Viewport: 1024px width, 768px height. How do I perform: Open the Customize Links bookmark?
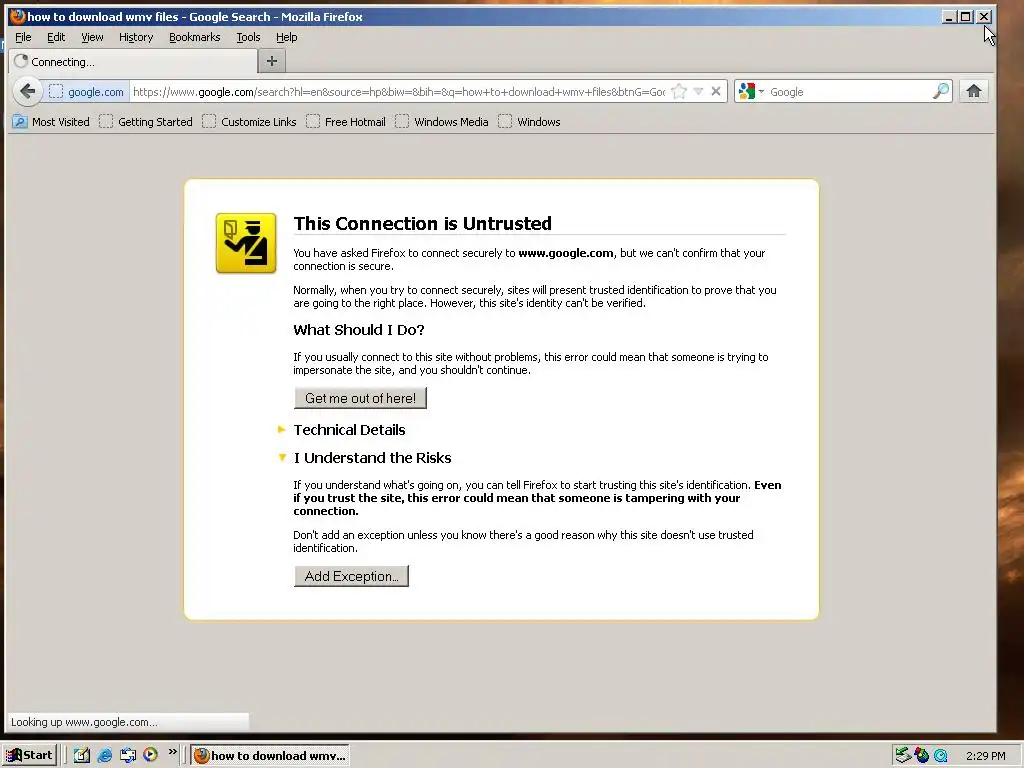pos(249,121)
